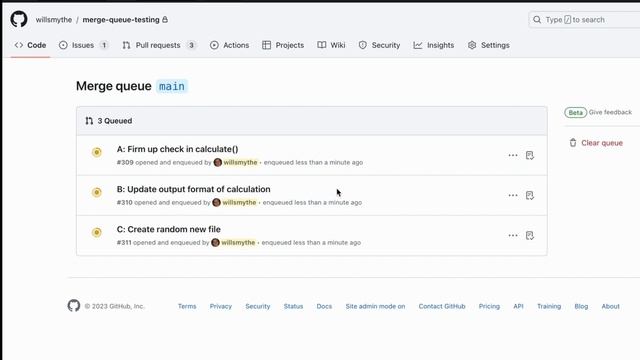Open the Pricing footer link
640x360 pixels.
[489, 306]
